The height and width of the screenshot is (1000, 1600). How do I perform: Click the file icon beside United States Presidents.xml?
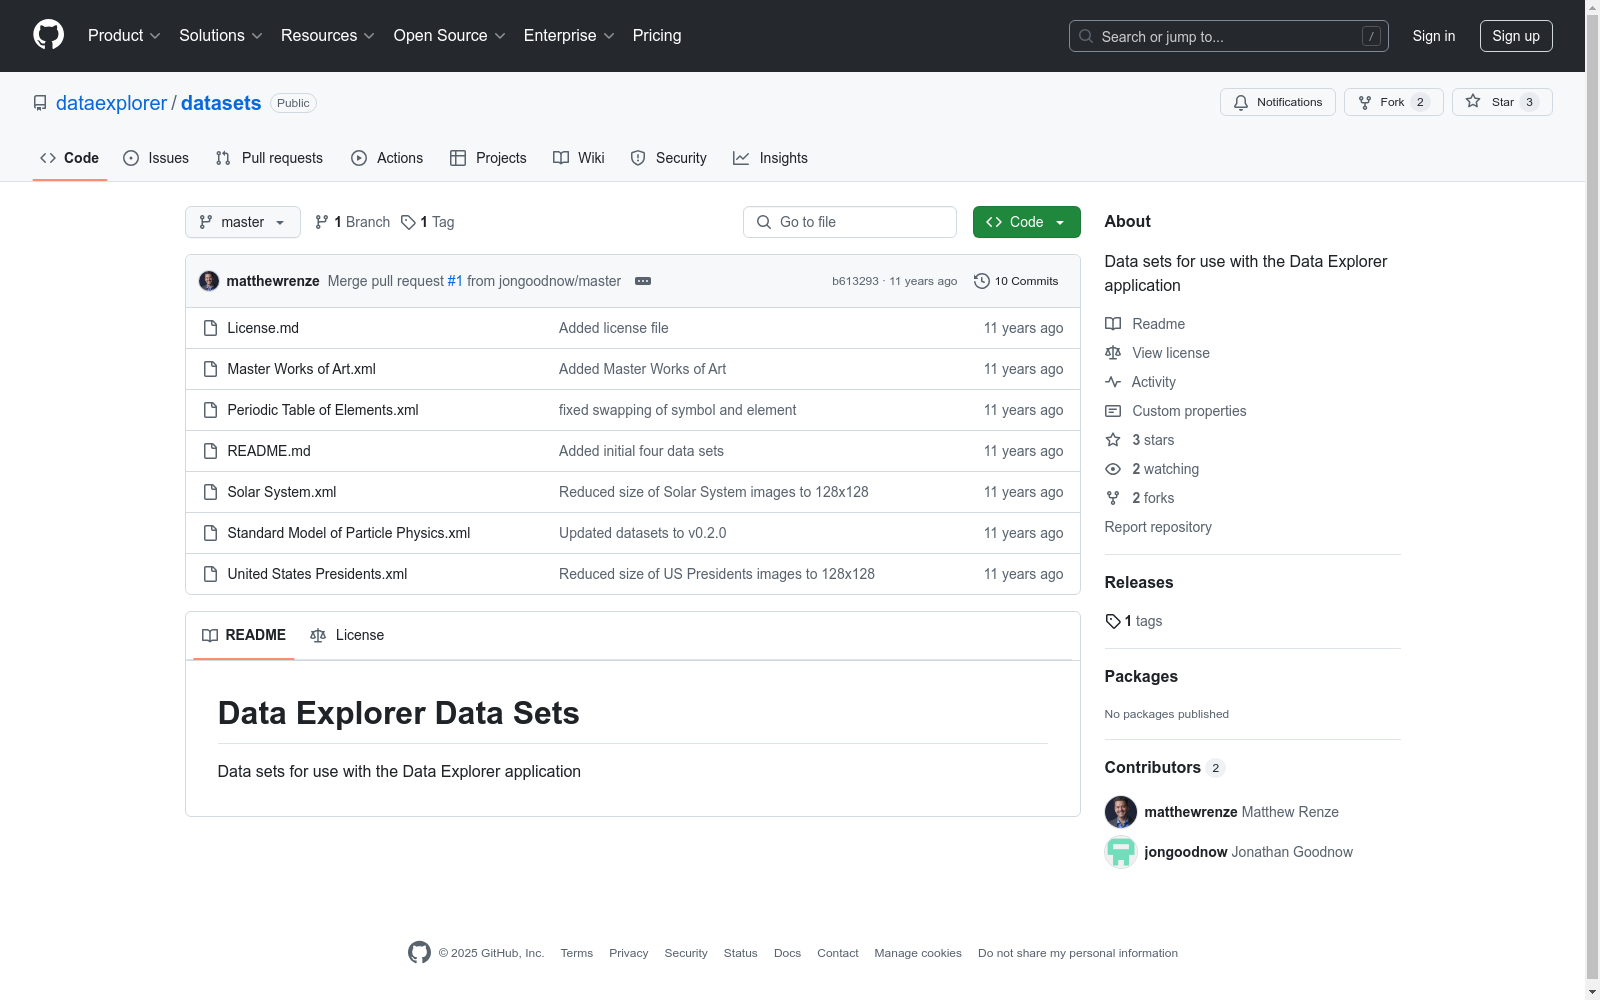tap(210, 574)
